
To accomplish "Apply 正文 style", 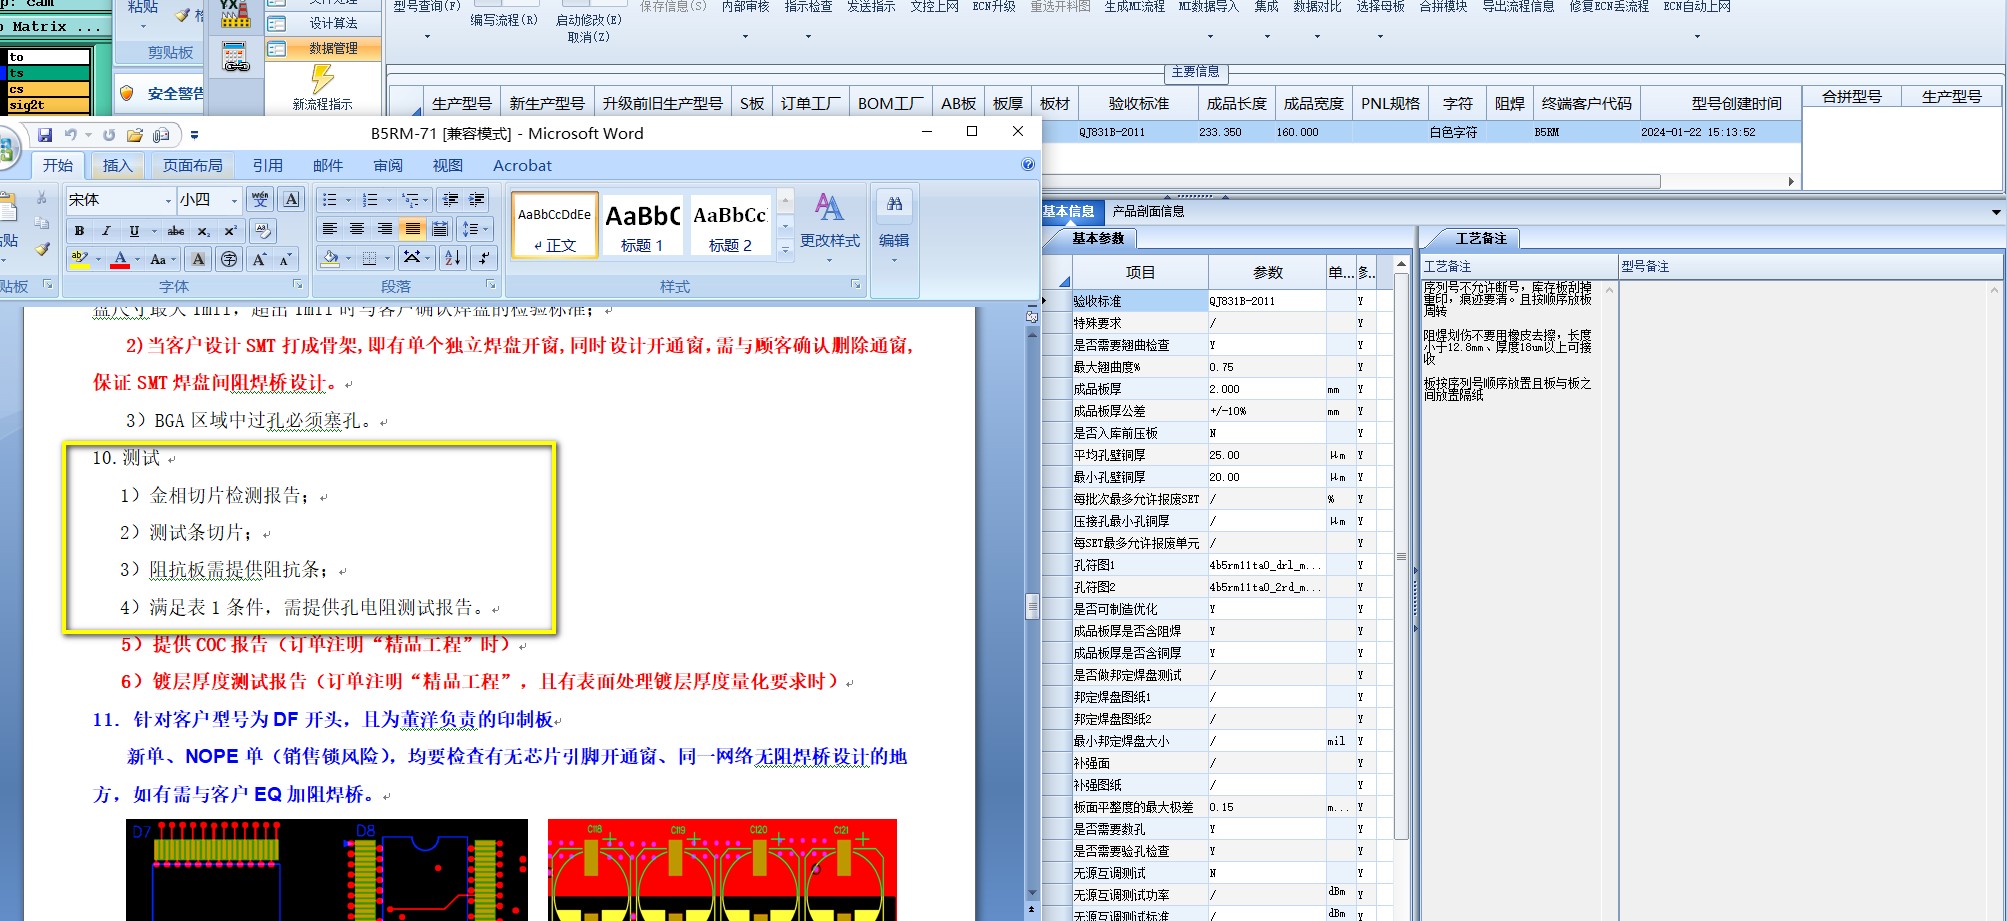I will click(555, 226).
